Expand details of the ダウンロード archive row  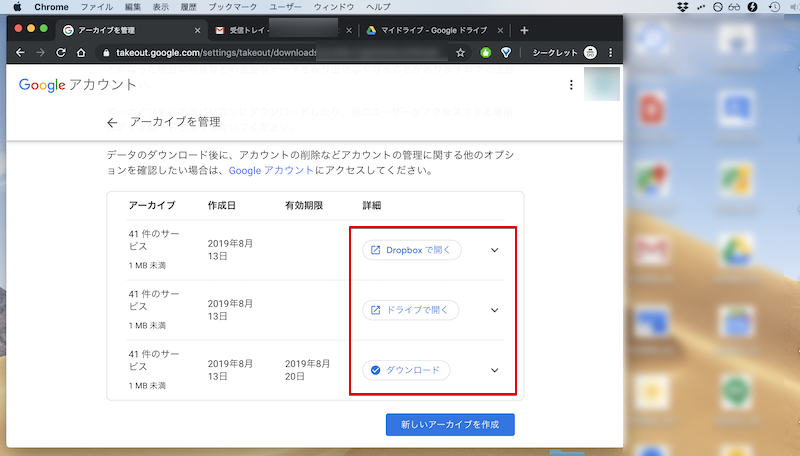[x=494, y=370]
